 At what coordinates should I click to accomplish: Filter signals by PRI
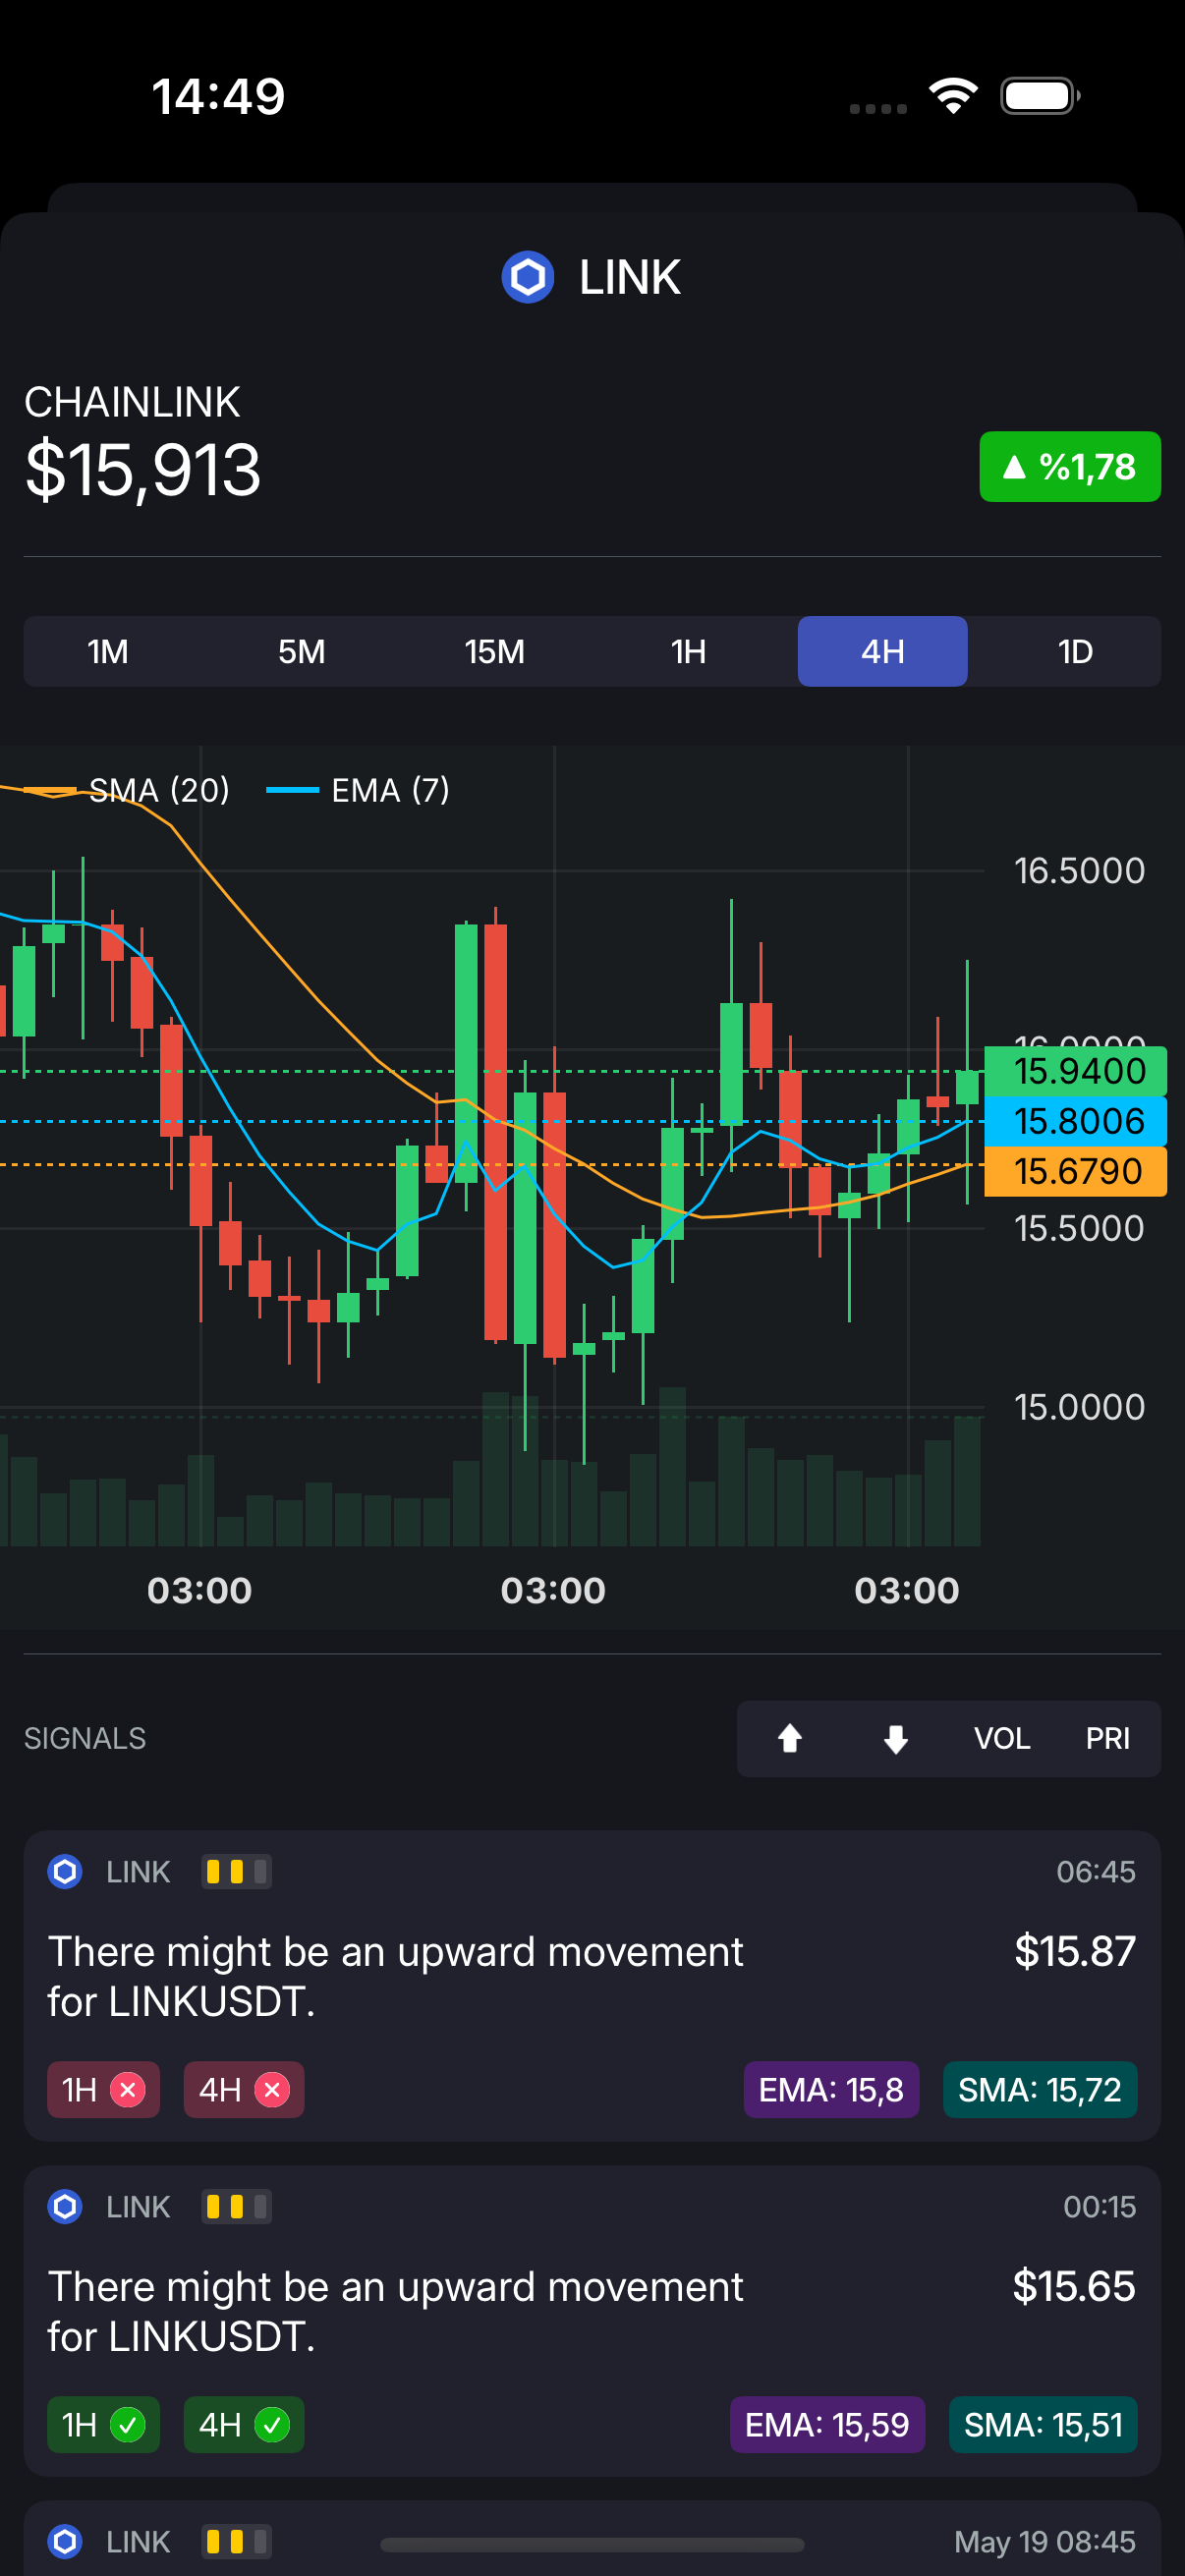tap(1108, 1739)
